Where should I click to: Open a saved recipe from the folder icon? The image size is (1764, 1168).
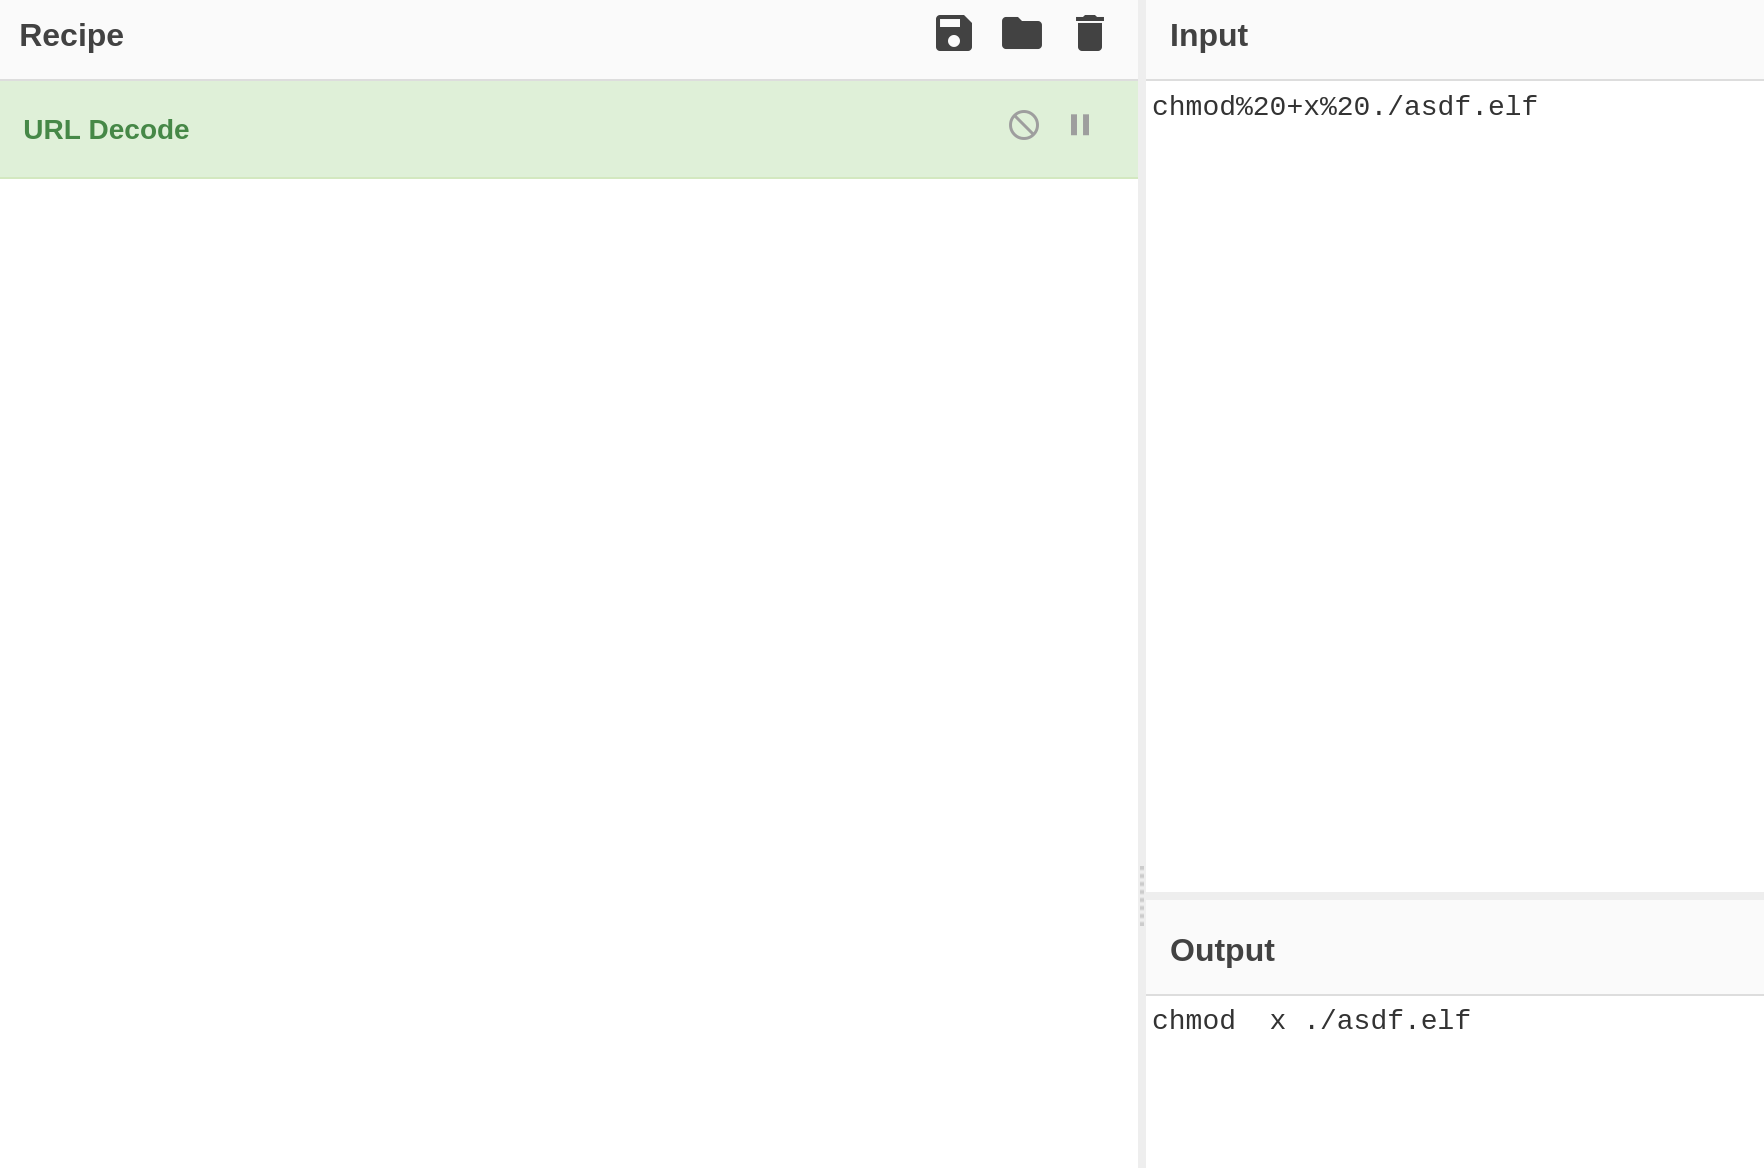[x=1021, y=33]
